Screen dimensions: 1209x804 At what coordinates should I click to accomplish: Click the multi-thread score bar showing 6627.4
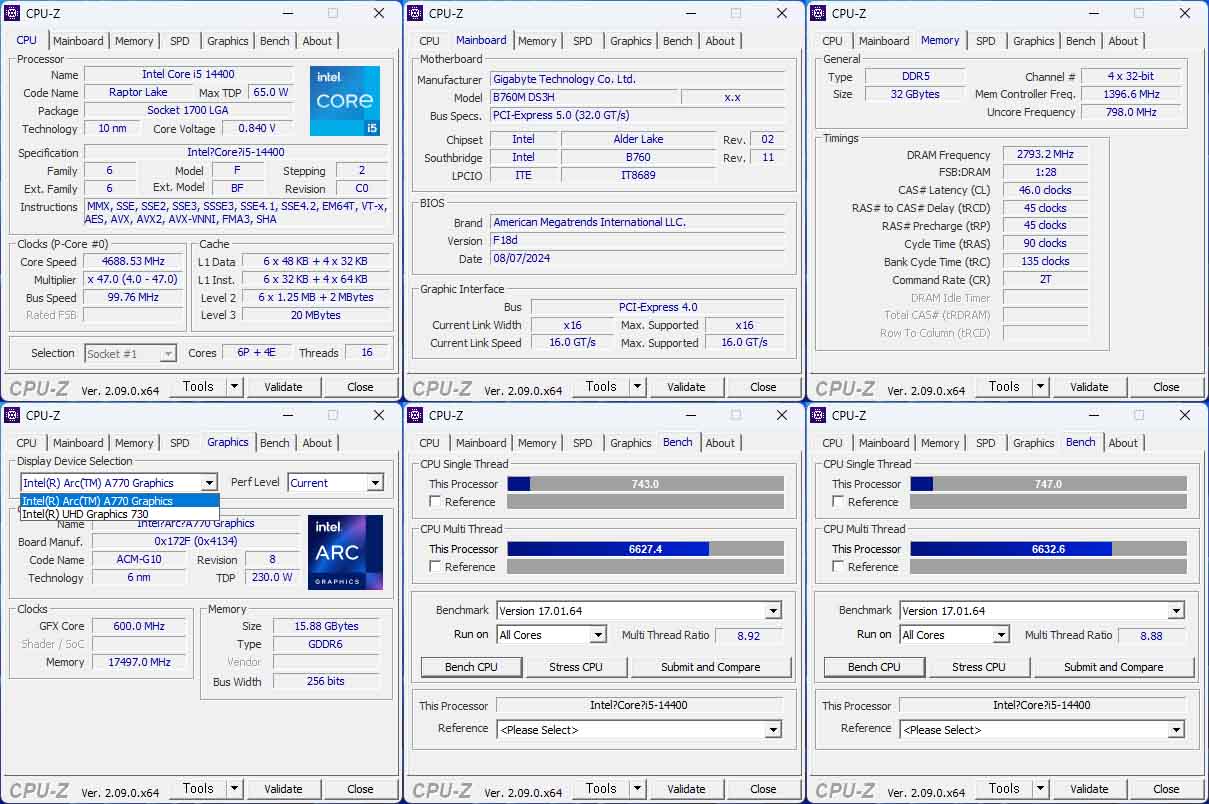(x=645, y=549)
